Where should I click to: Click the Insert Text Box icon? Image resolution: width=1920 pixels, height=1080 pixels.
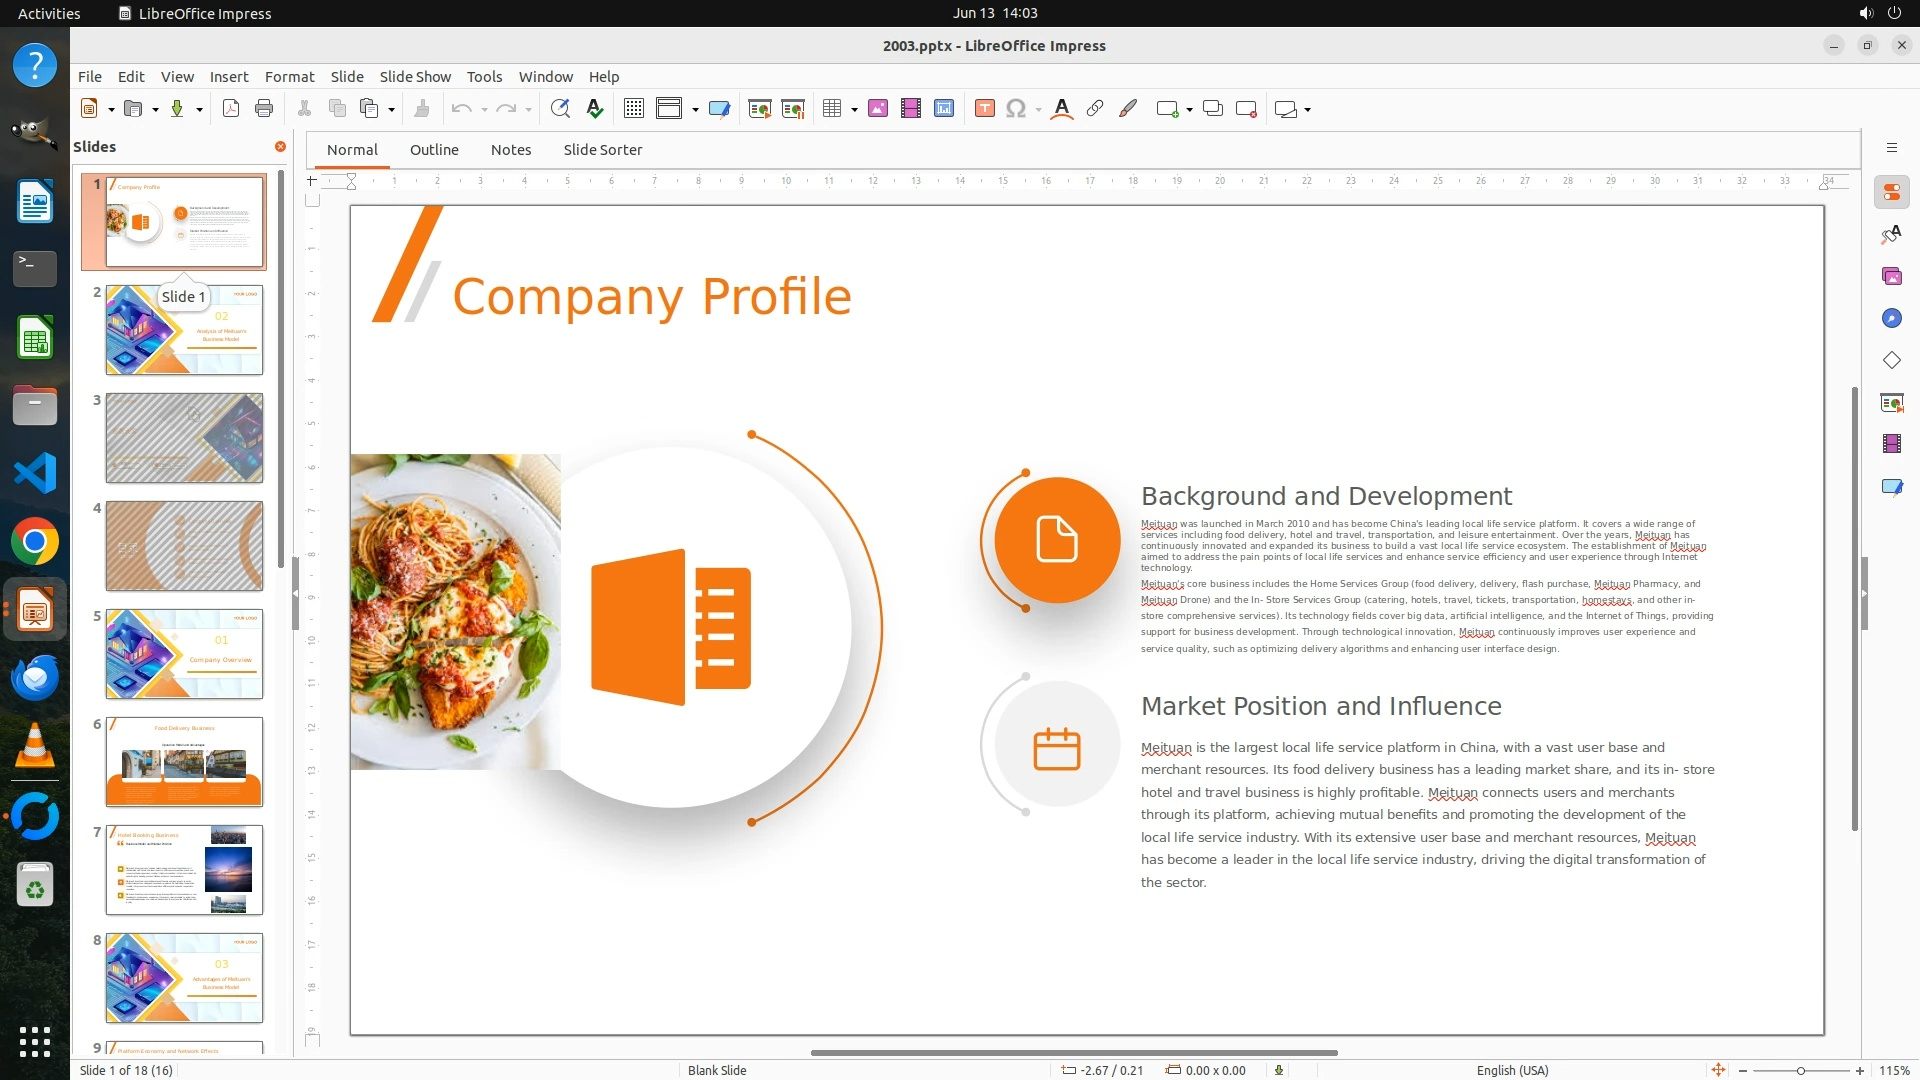[x=984, y=109]
